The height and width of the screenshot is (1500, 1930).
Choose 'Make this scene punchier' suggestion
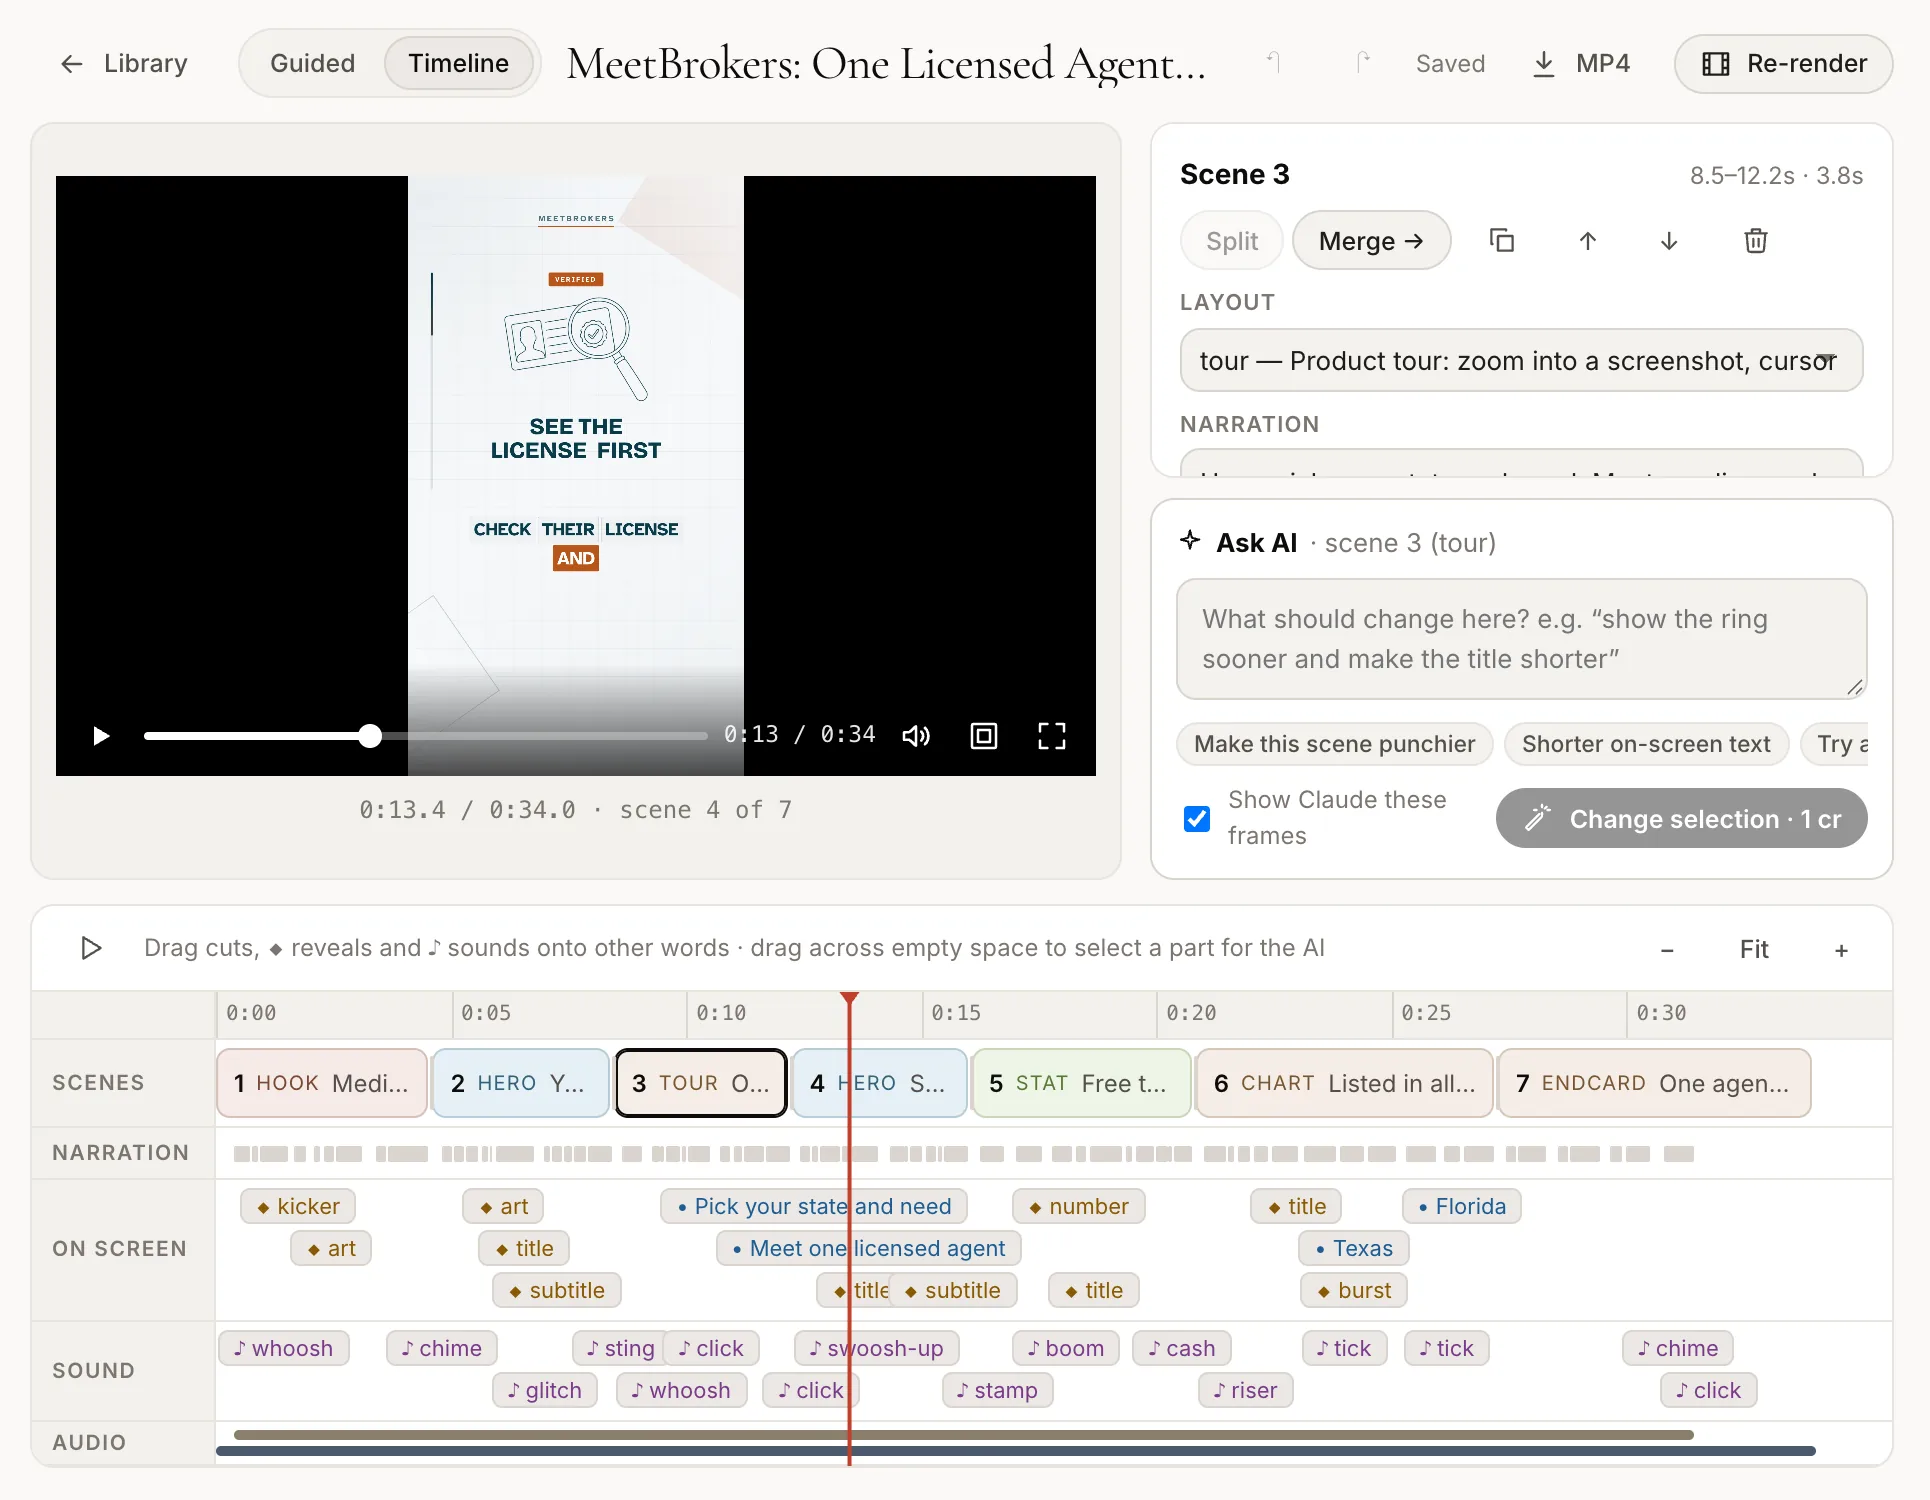point(1334,744)
